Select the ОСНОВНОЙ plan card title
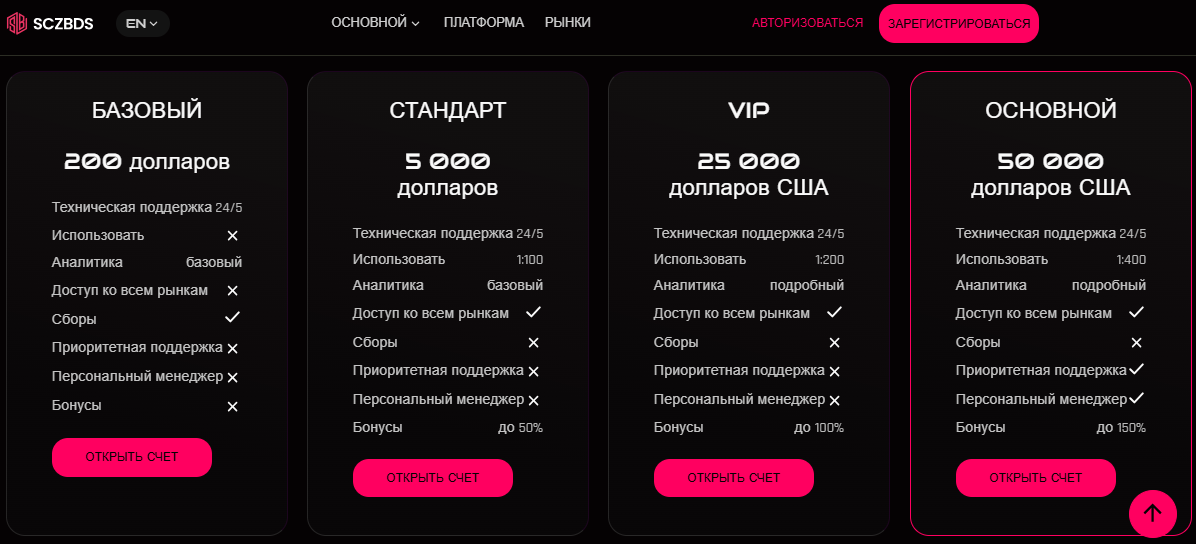Screen dimensions: 1196x544 coord(1051,110)
